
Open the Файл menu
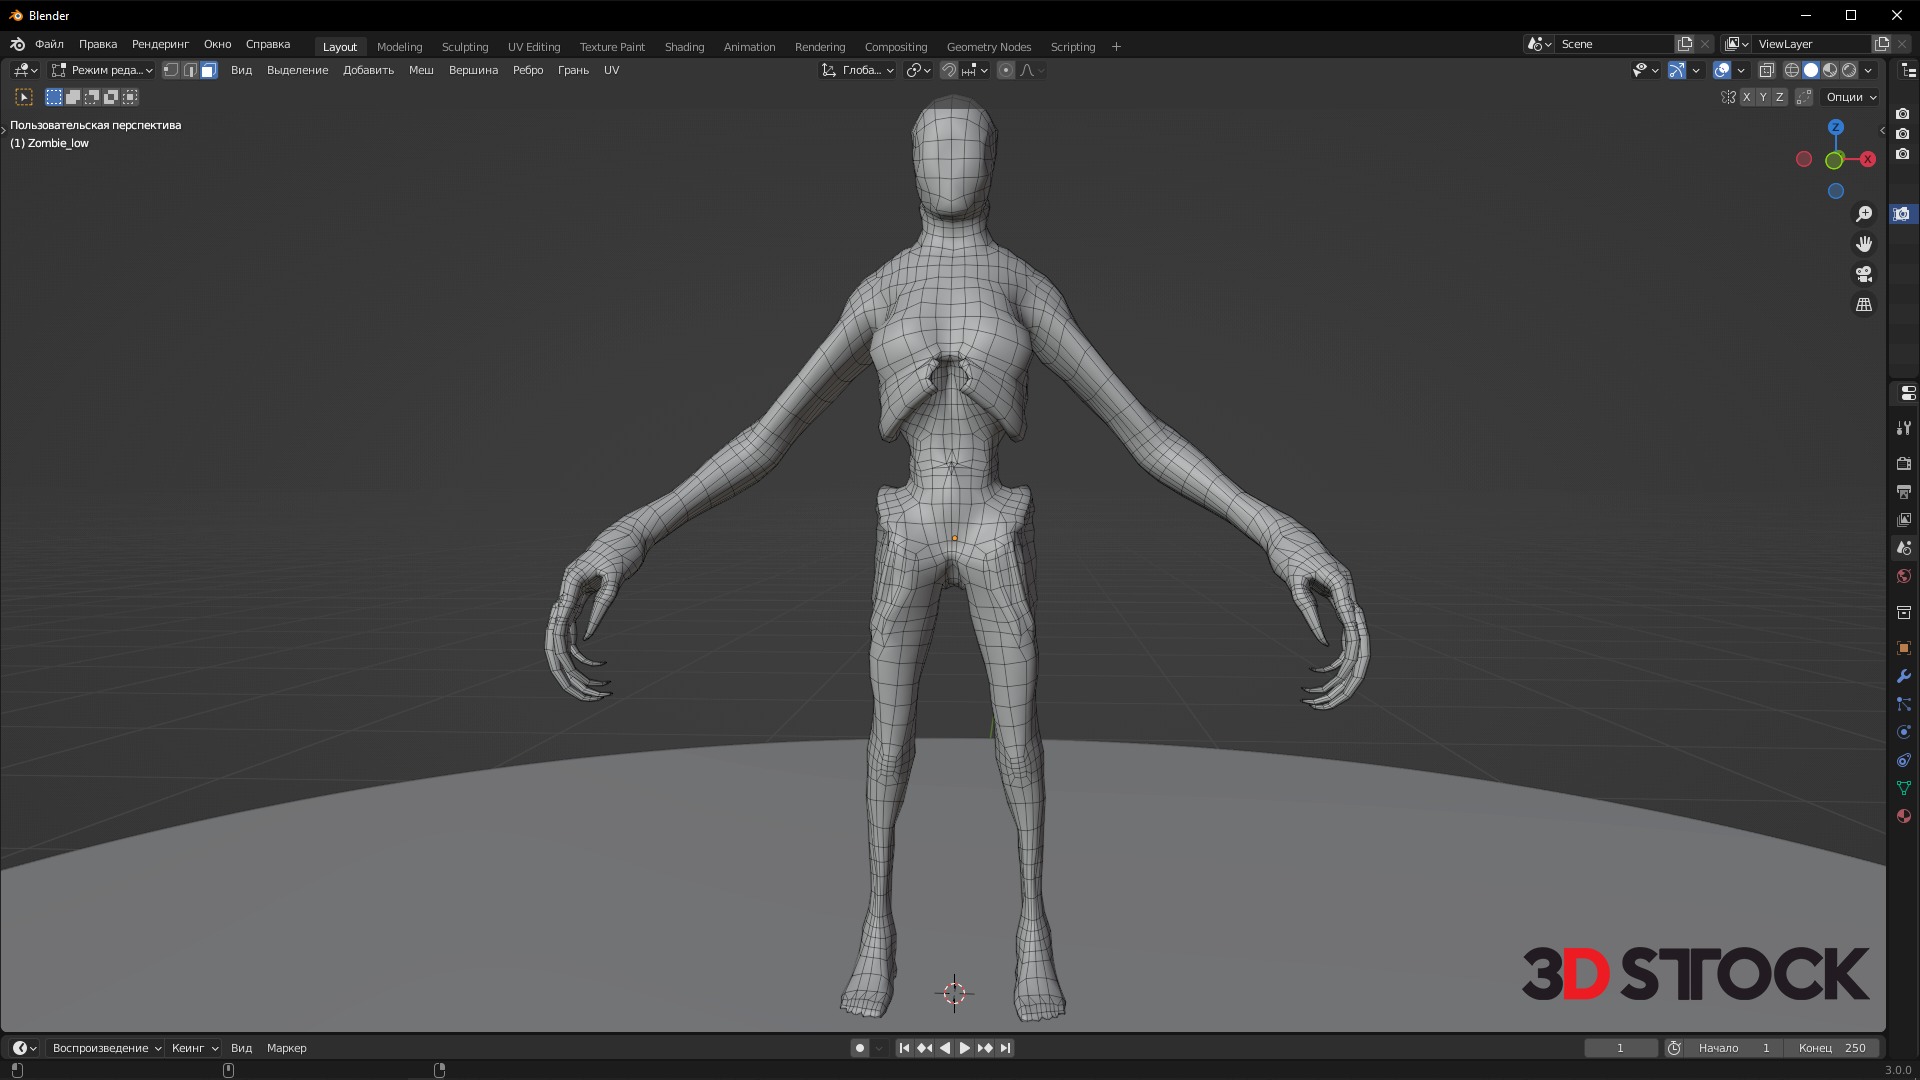coord(49,44)
